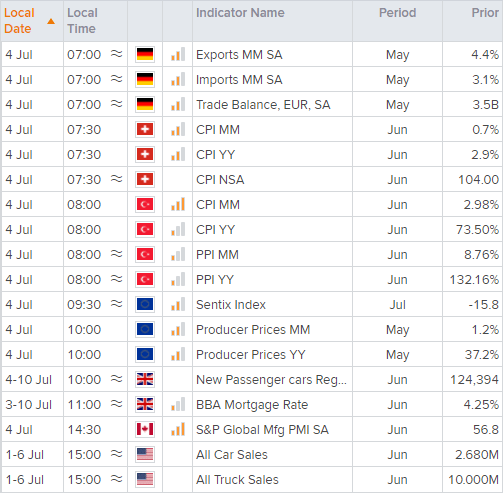Click the EU flag on Producer Prices YY row
This screenshot has width=503, height=493.
pyautogui.click(x=145, y=354)
